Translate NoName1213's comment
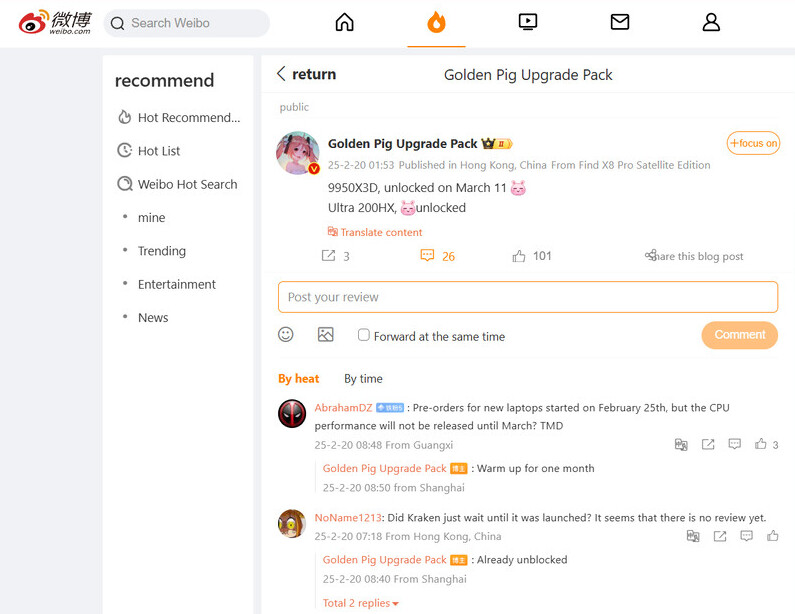The height and width of the screenshot is (614, 795). pos(693,536)
